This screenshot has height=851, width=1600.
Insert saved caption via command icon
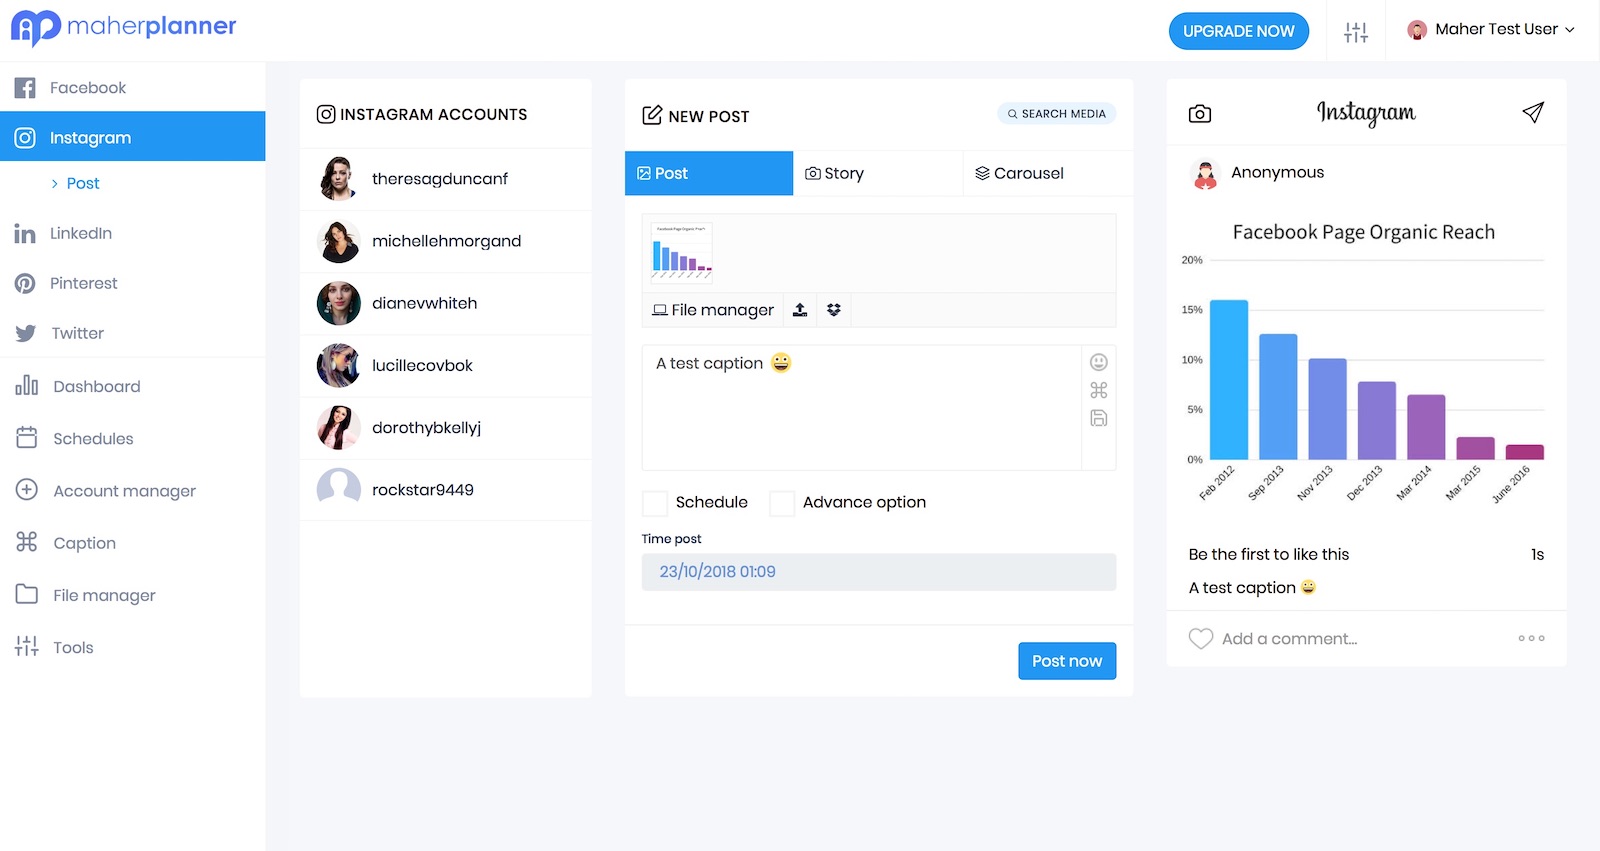(x=1099, y=390)
